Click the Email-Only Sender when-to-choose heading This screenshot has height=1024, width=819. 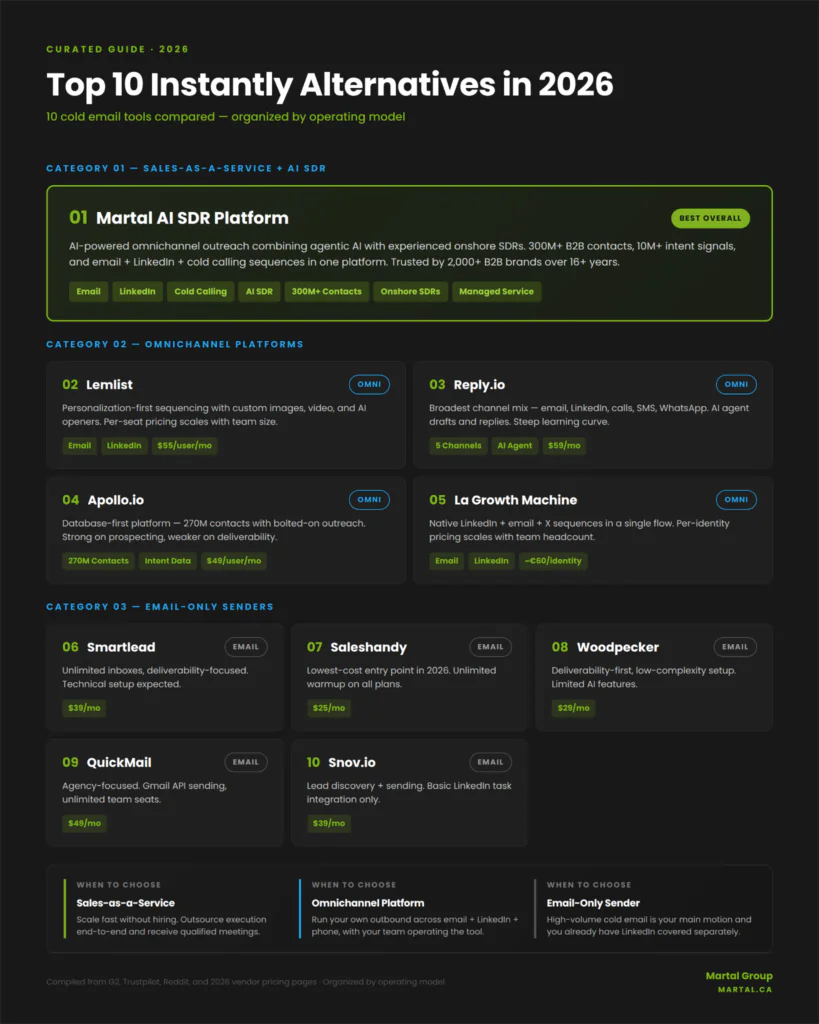point(593,903)
